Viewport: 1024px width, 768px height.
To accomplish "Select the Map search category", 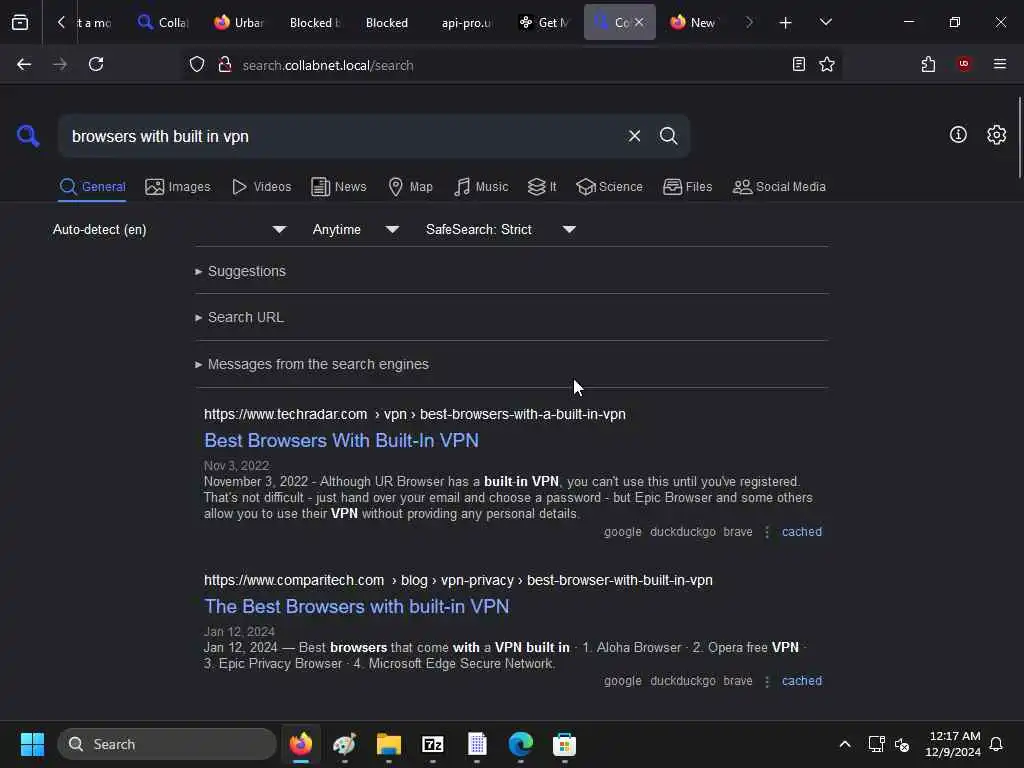I will (410, 187).
